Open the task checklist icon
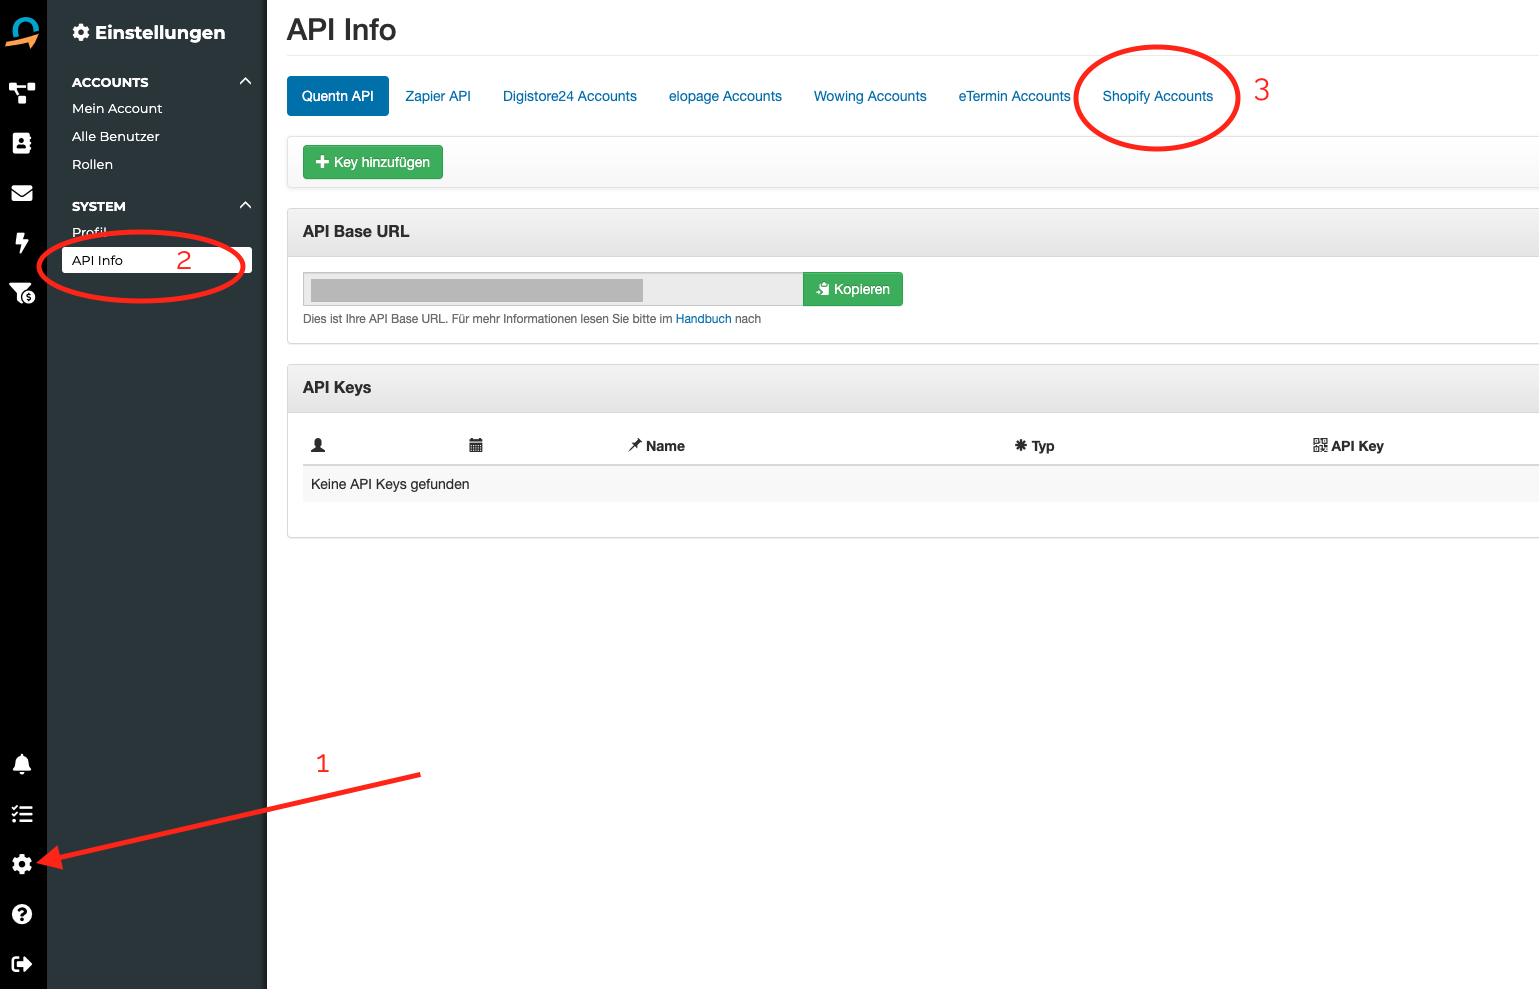This screenshot has height=989, width=1539. (22, 814)
